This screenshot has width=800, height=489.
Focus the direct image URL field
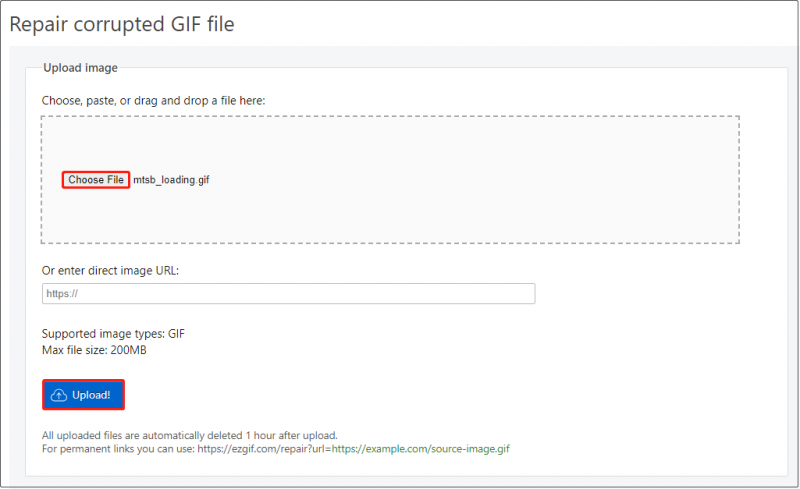pos(288,294)
